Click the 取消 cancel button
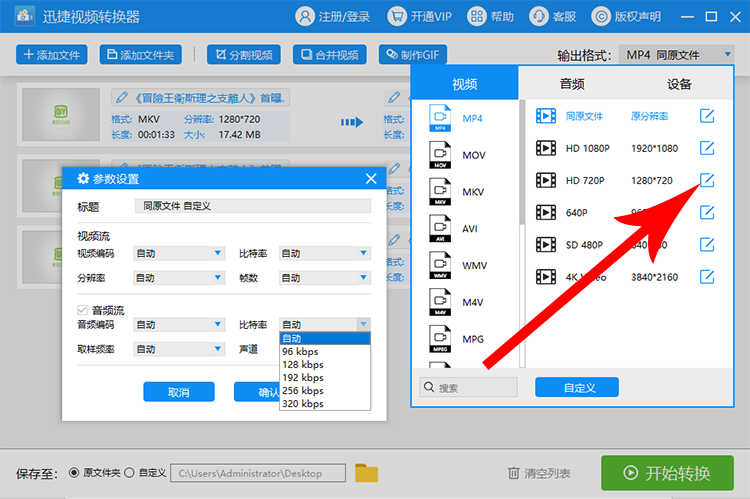The image size is (750, 499). coord(179,392)
